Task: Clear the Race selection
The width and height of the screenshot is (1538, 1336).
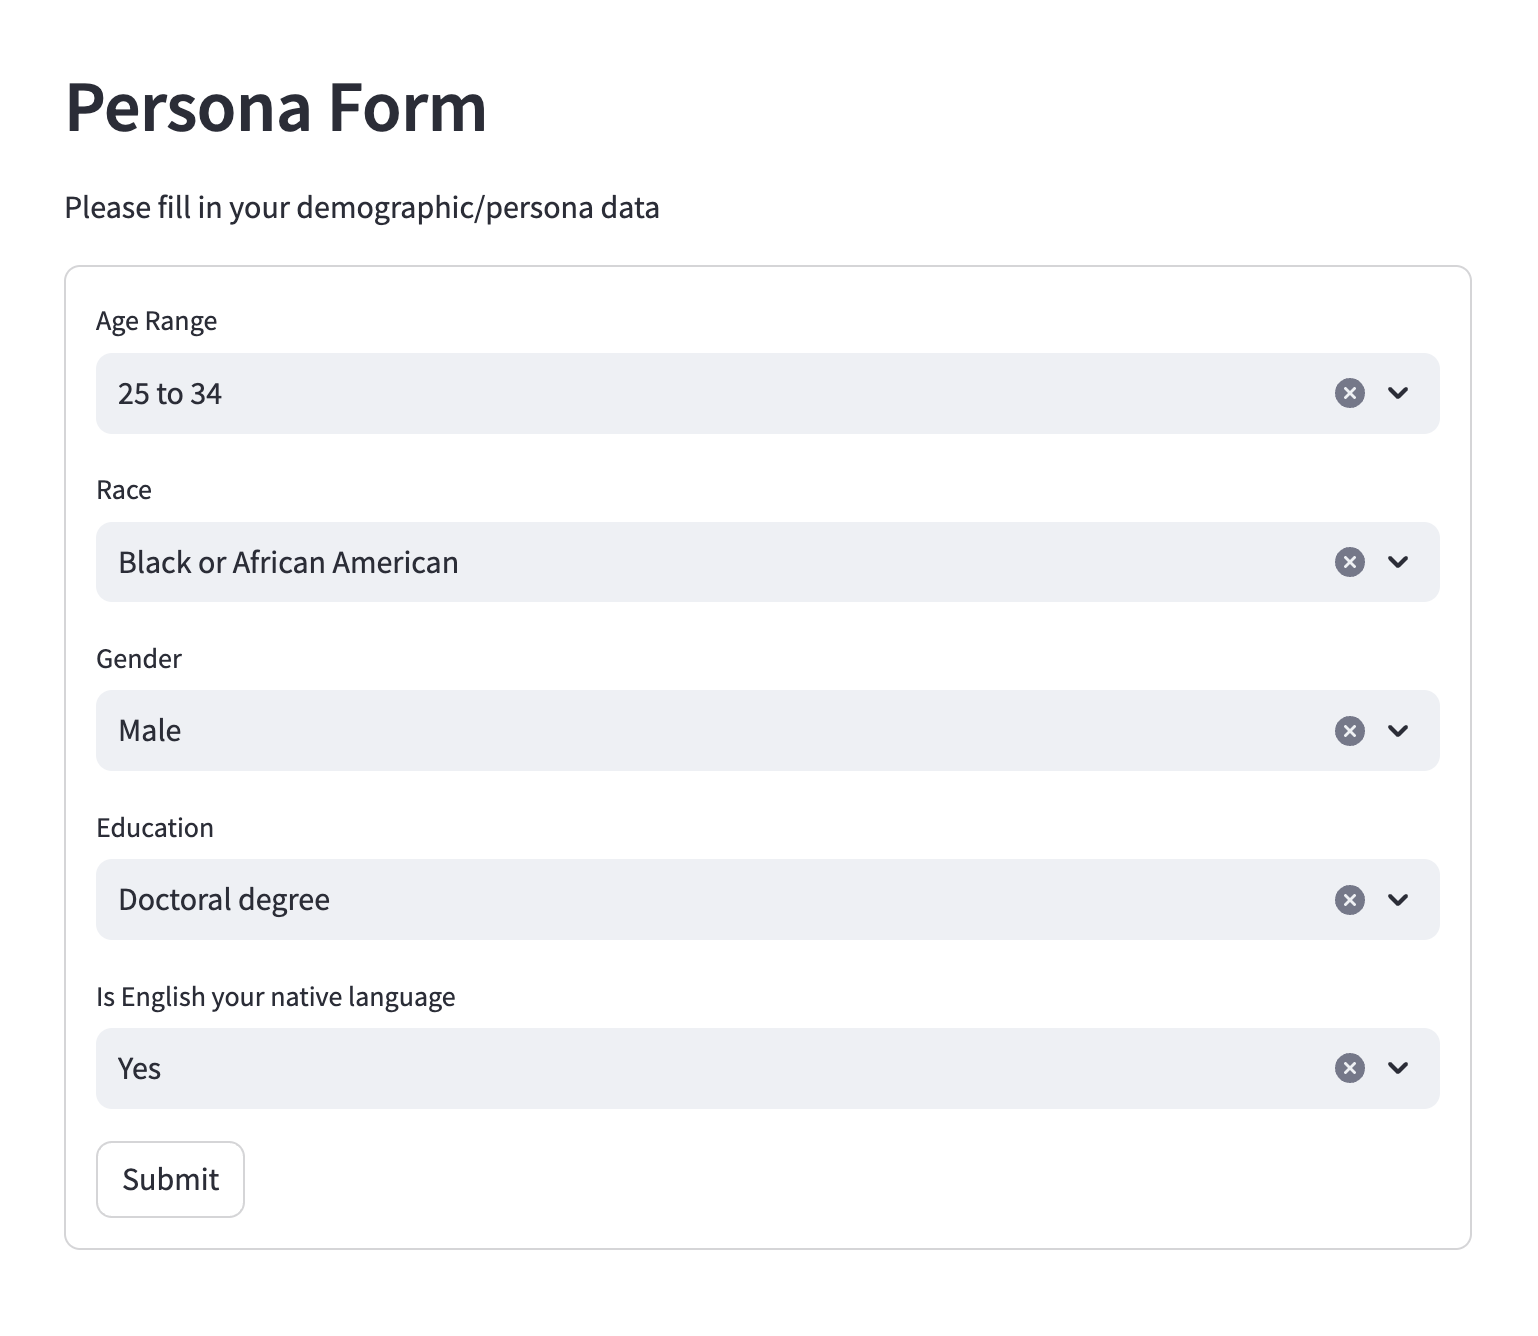Action: click(x=1350, y=562)
